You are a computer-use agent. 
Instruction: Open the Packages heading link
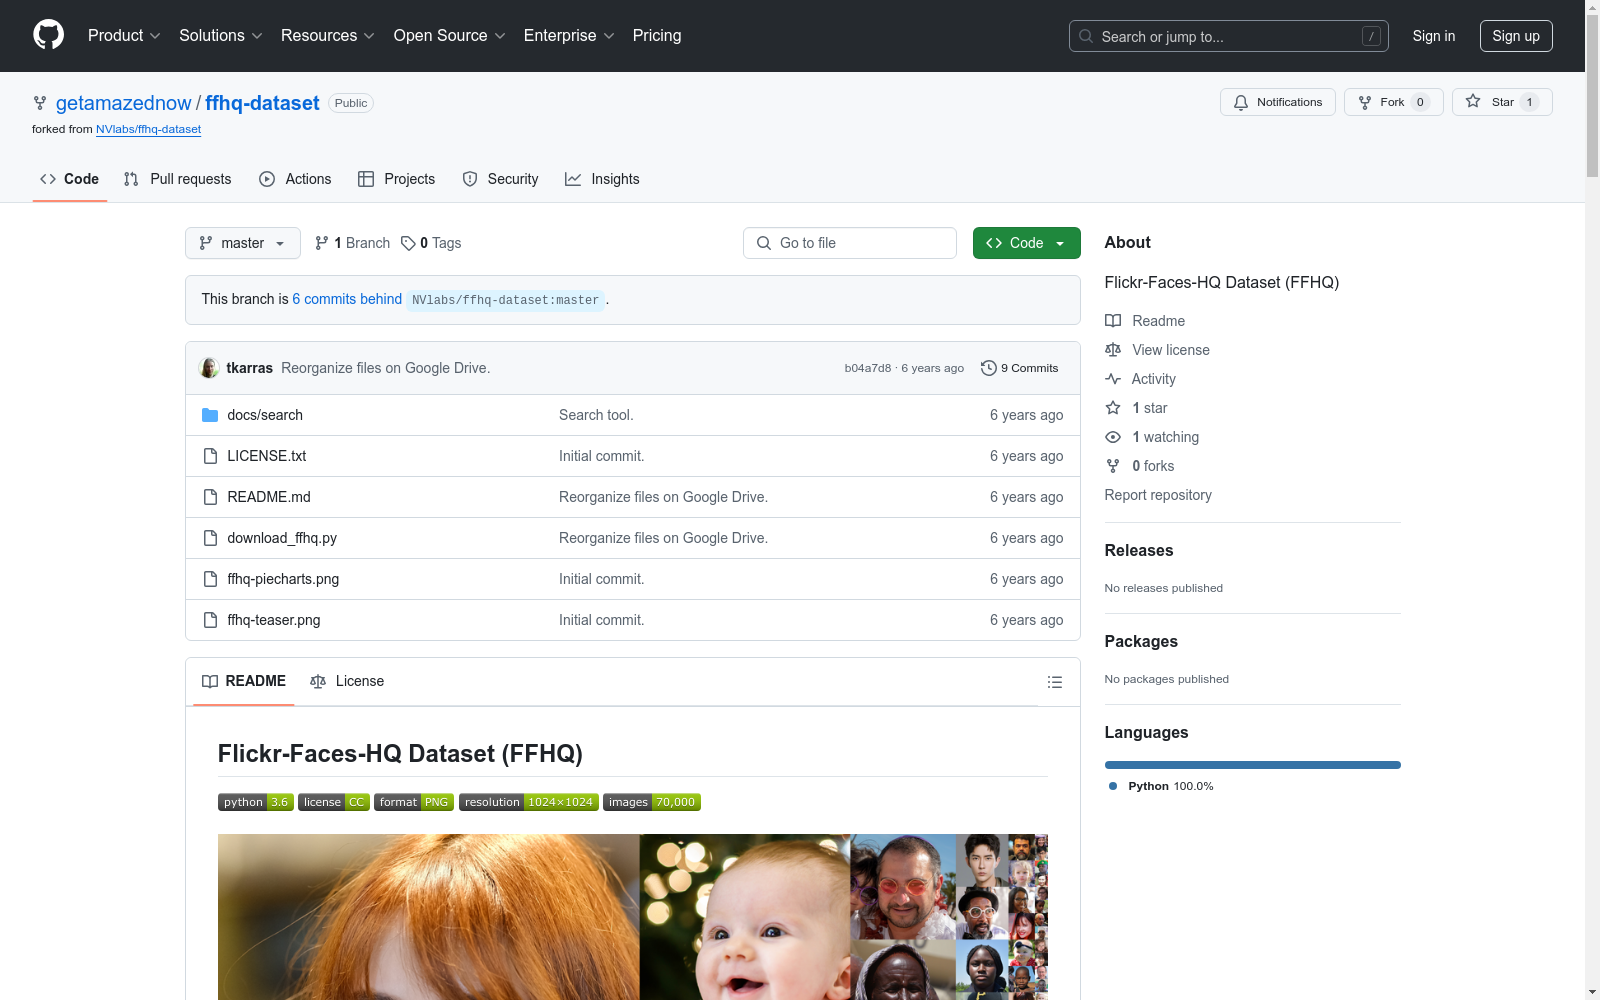tap(1141, 641)
